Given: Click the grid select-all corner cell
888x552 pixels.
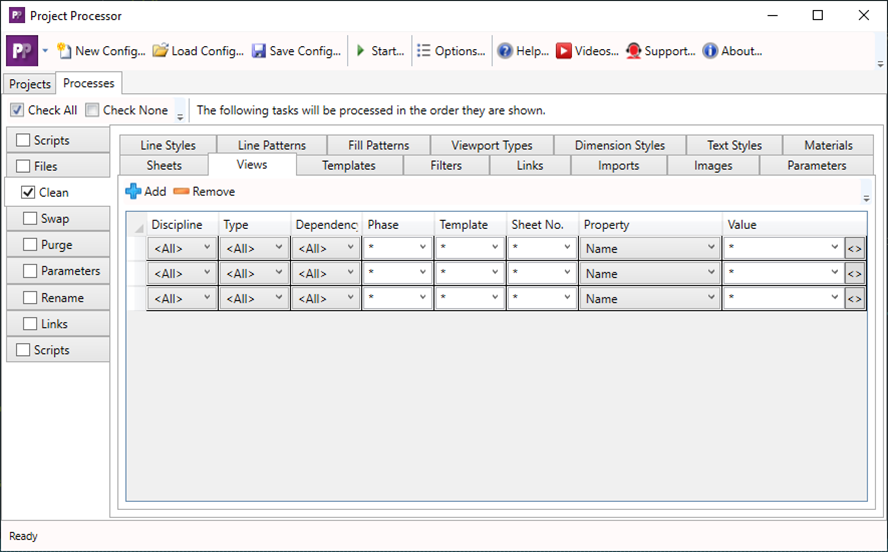Looking at the screenshot, I should click(136, 225).
